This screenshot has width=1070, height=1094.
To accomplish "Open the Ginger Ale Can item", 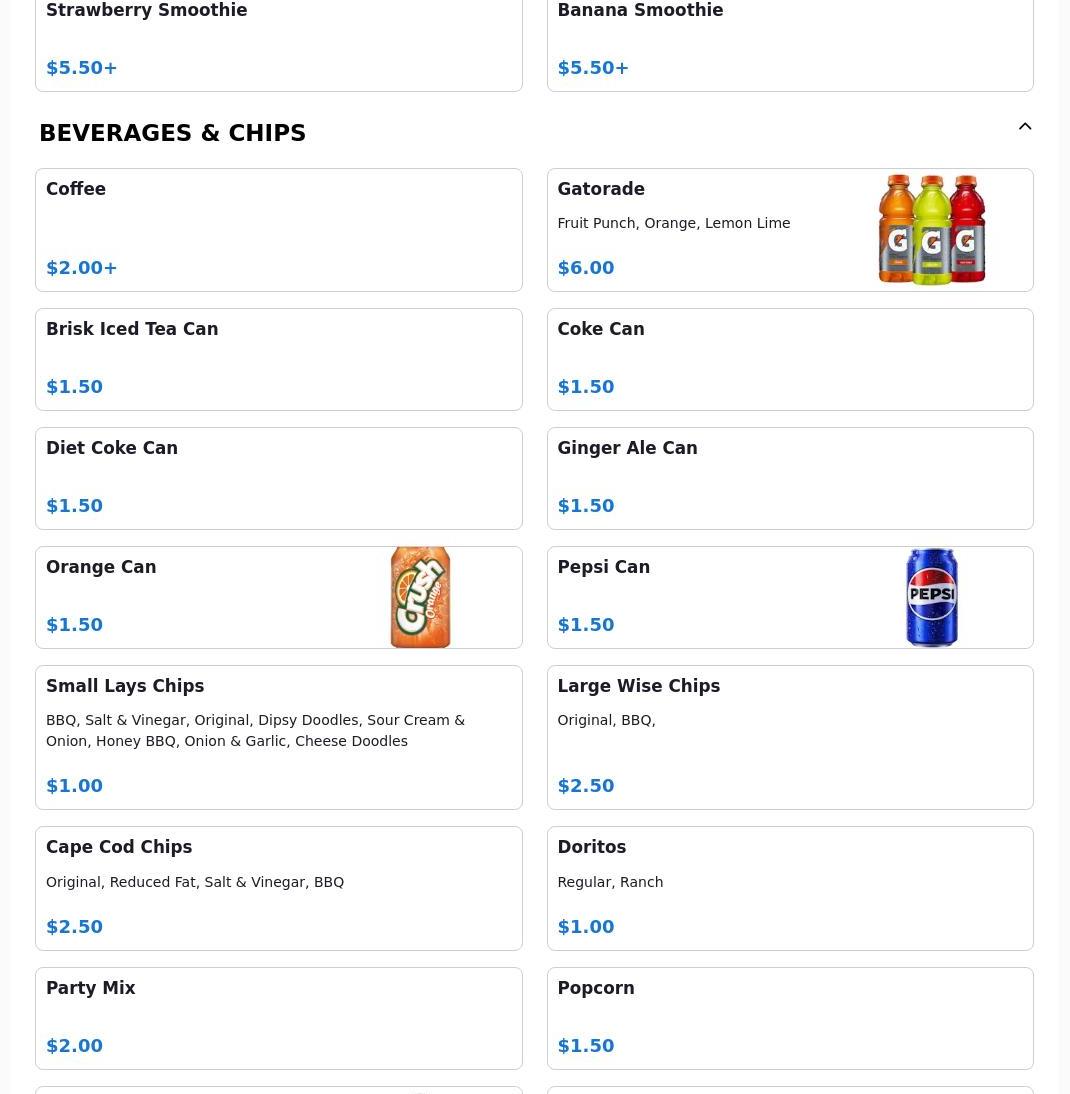I will [789, 478].
